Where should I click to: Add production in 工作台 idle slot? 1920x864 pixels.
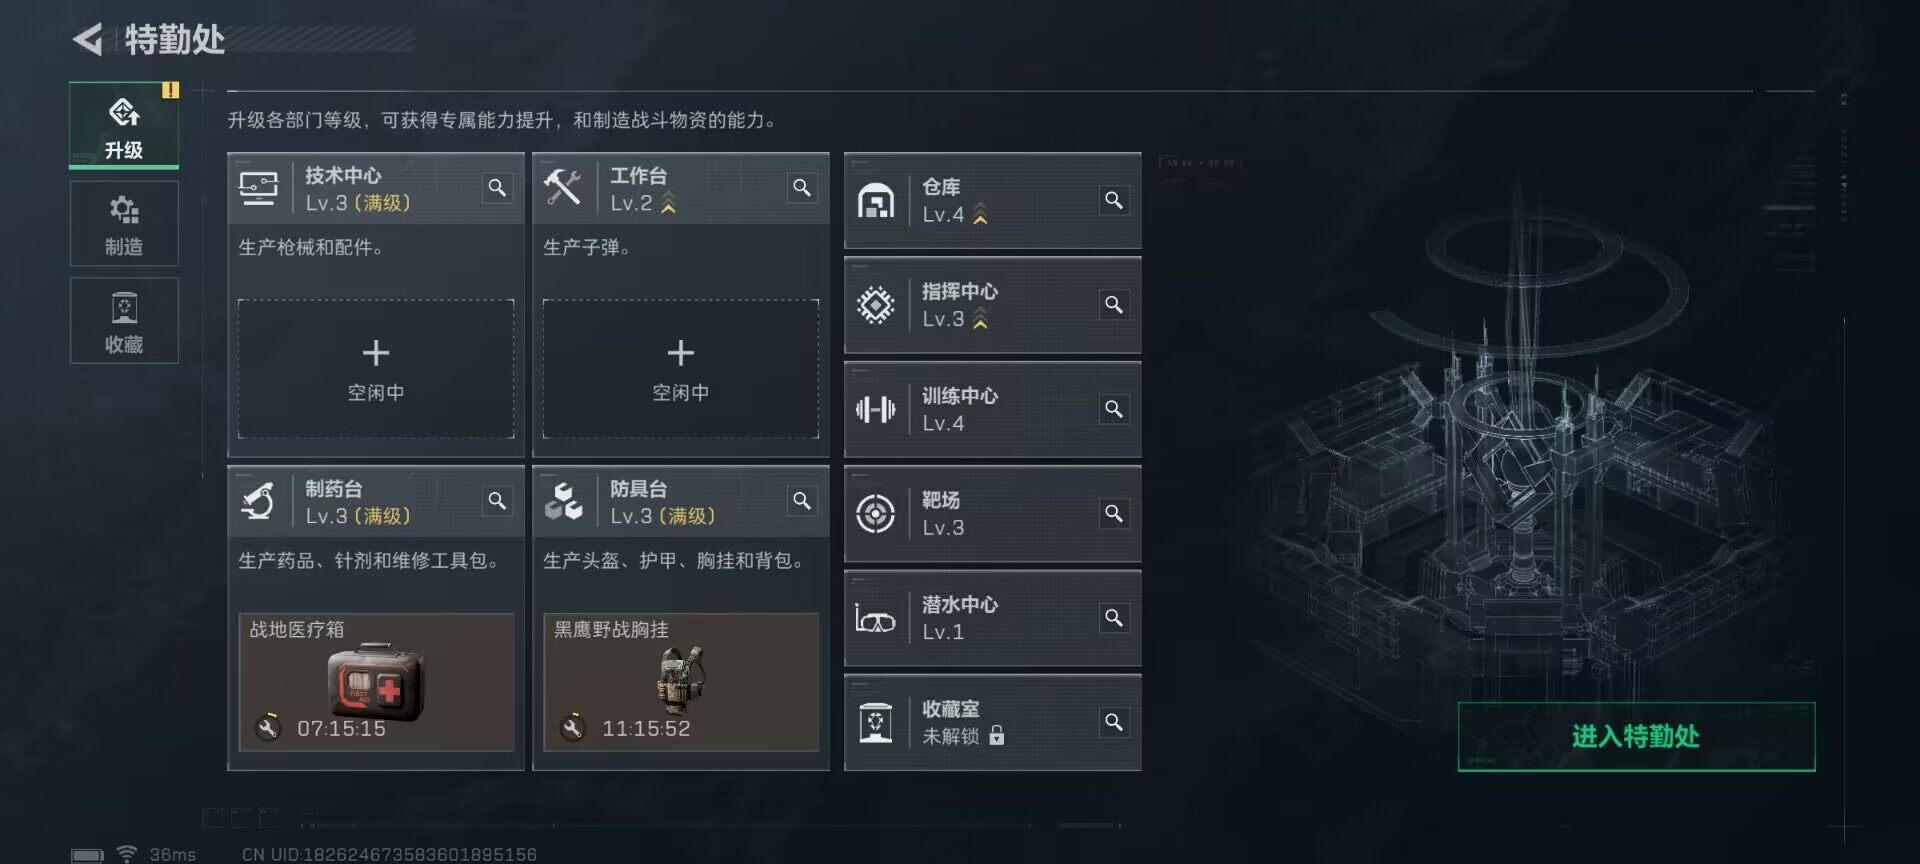pos(681,369)
